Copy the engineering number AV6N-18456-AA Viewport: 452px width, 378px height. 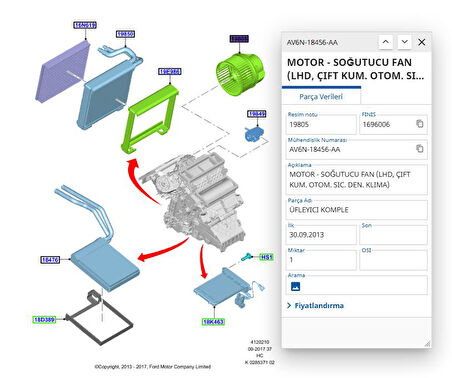coord(420,148)
